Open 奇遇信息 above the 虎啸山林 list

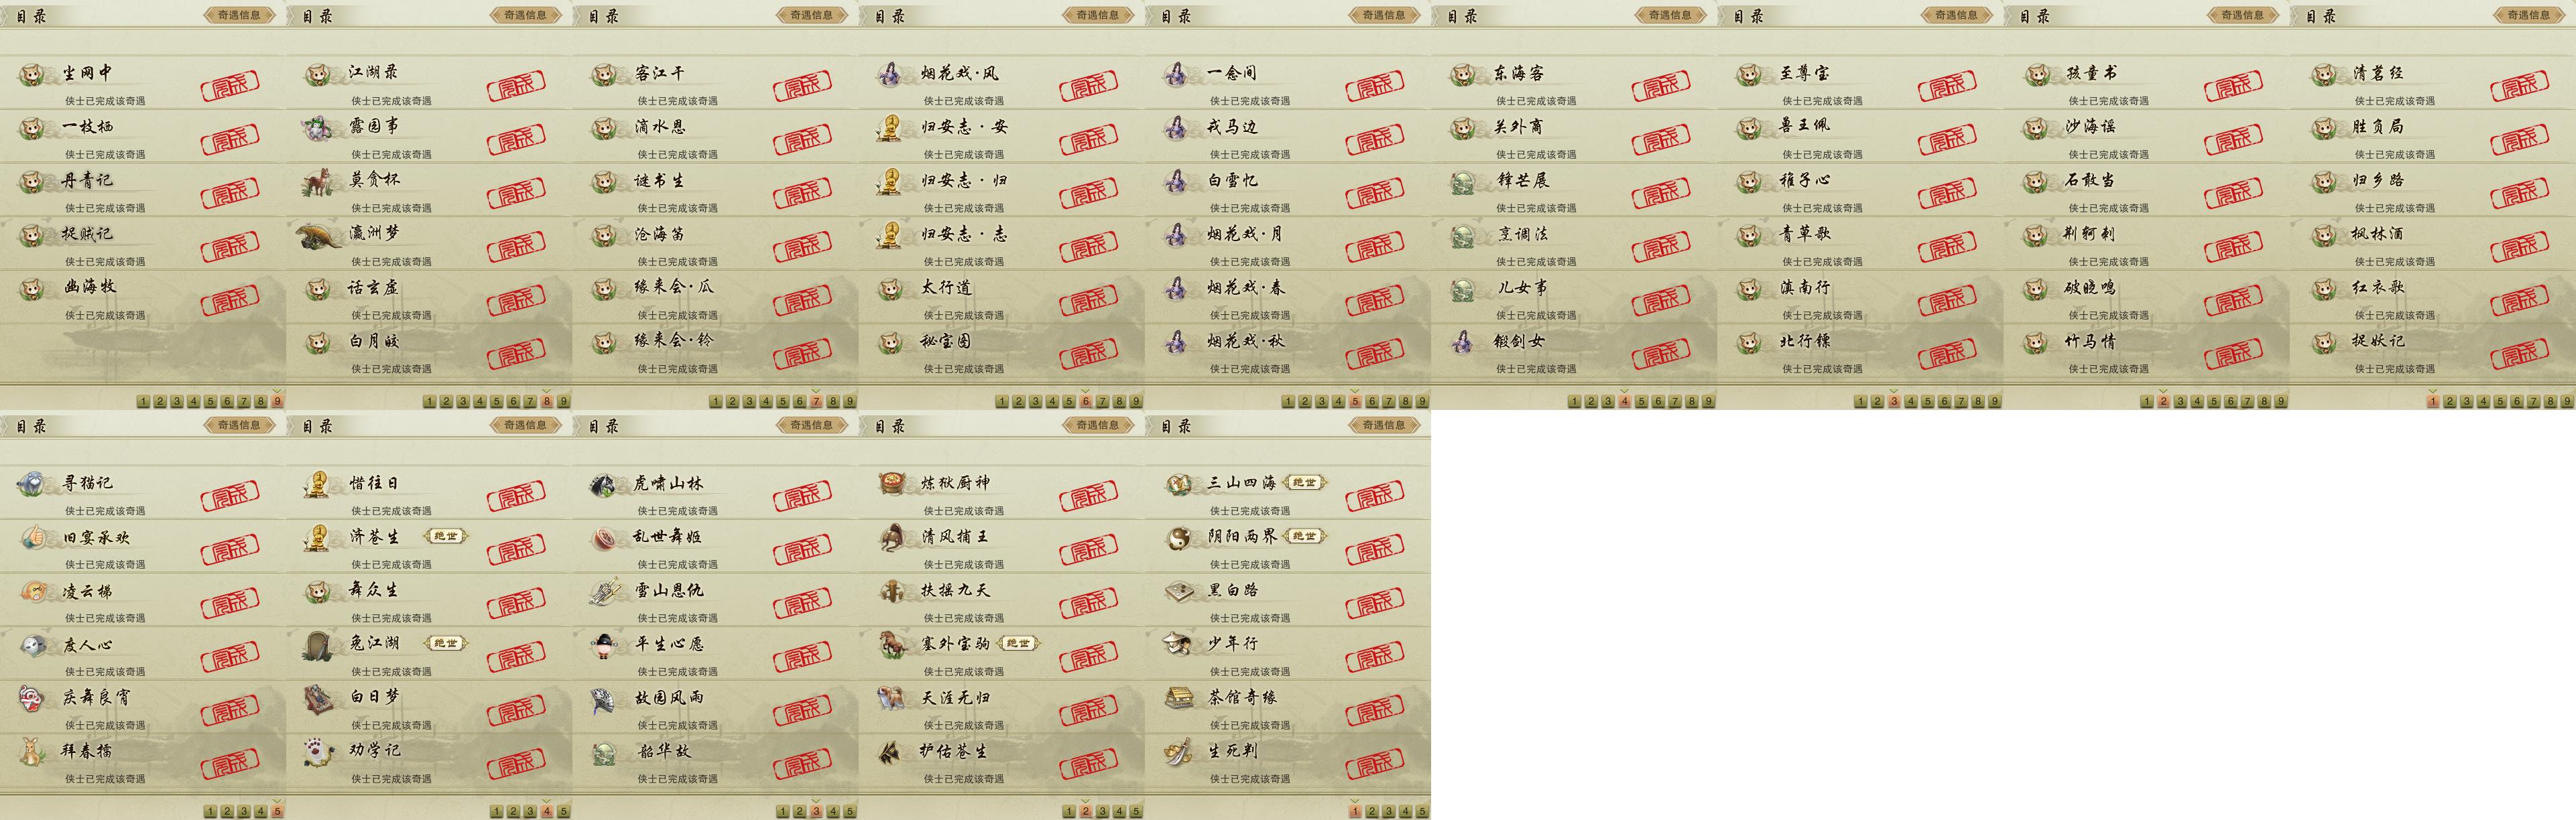pos(811,425)
